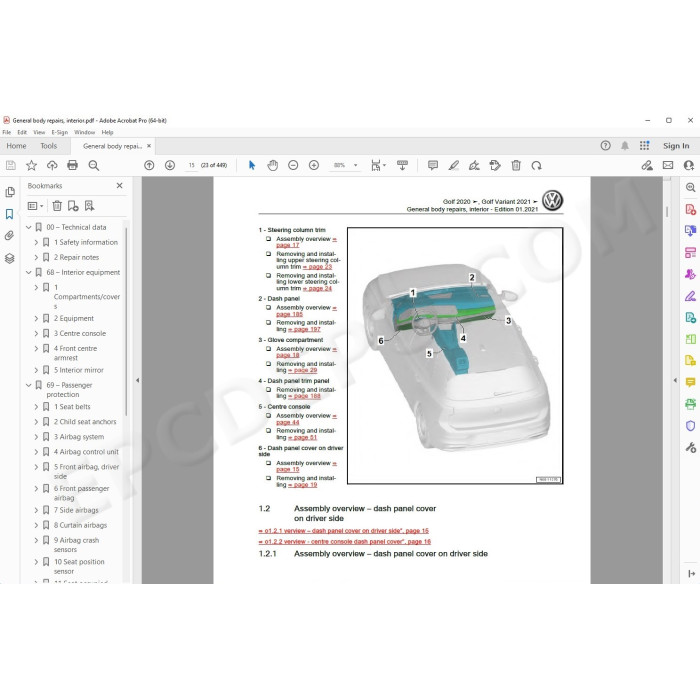This screenshot has height=700, width=700.
Task: Select the 8 Curtain airbags bookmark
Action: [x=80, y=525]
